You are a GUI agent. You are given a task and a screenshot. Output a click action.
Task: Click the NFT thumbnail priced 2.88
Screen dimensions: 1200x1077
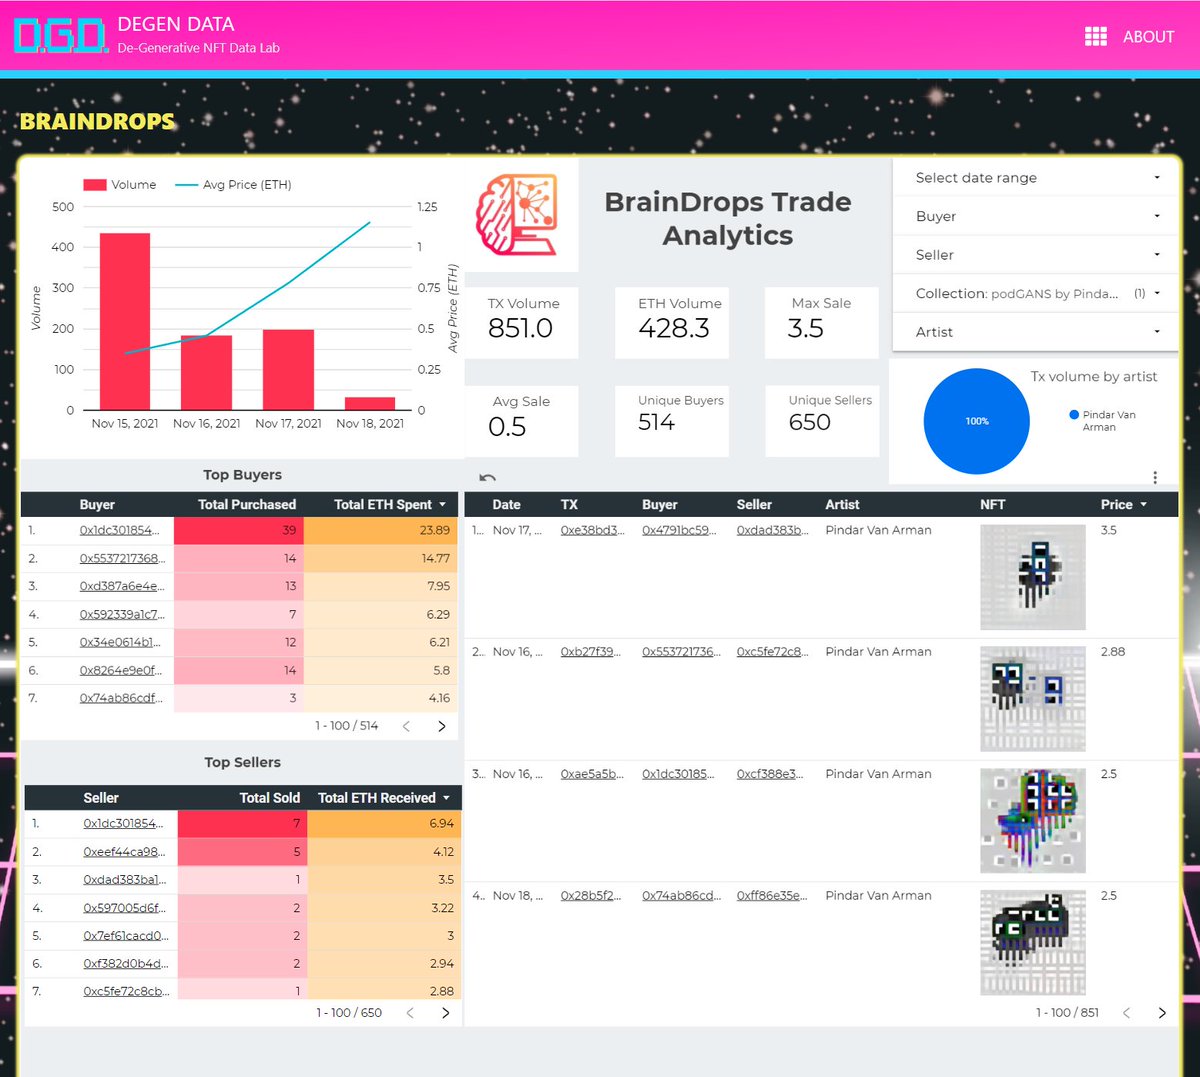coord(1033,699)
